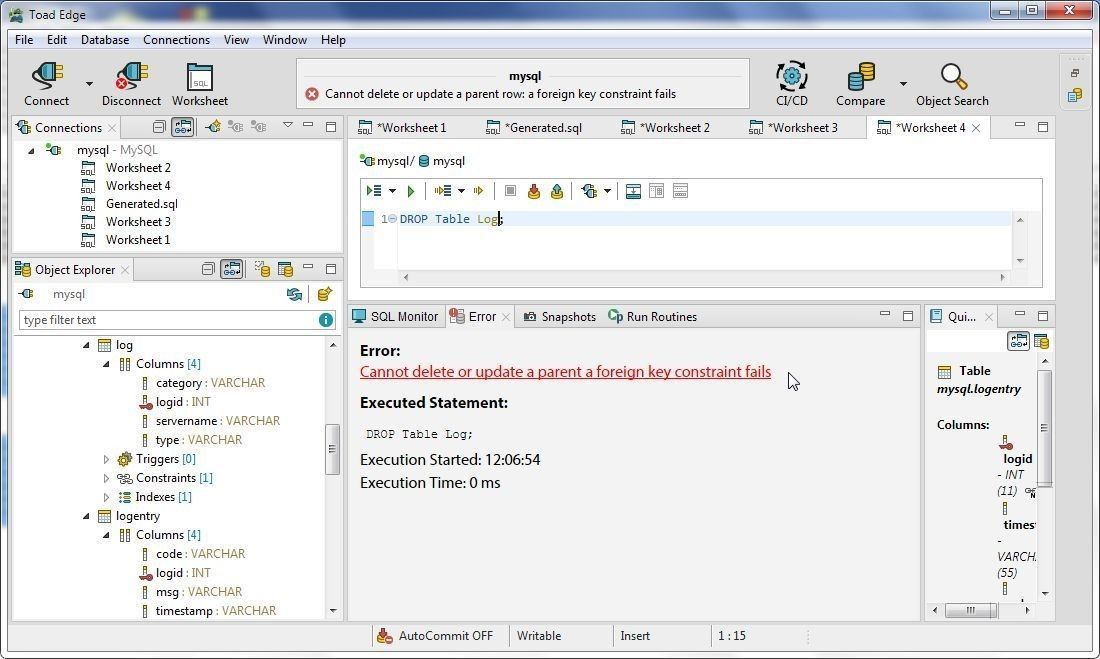1100x659 pixels.
Task: Click the Disconnect toolbar button
Action: (131, 84)
